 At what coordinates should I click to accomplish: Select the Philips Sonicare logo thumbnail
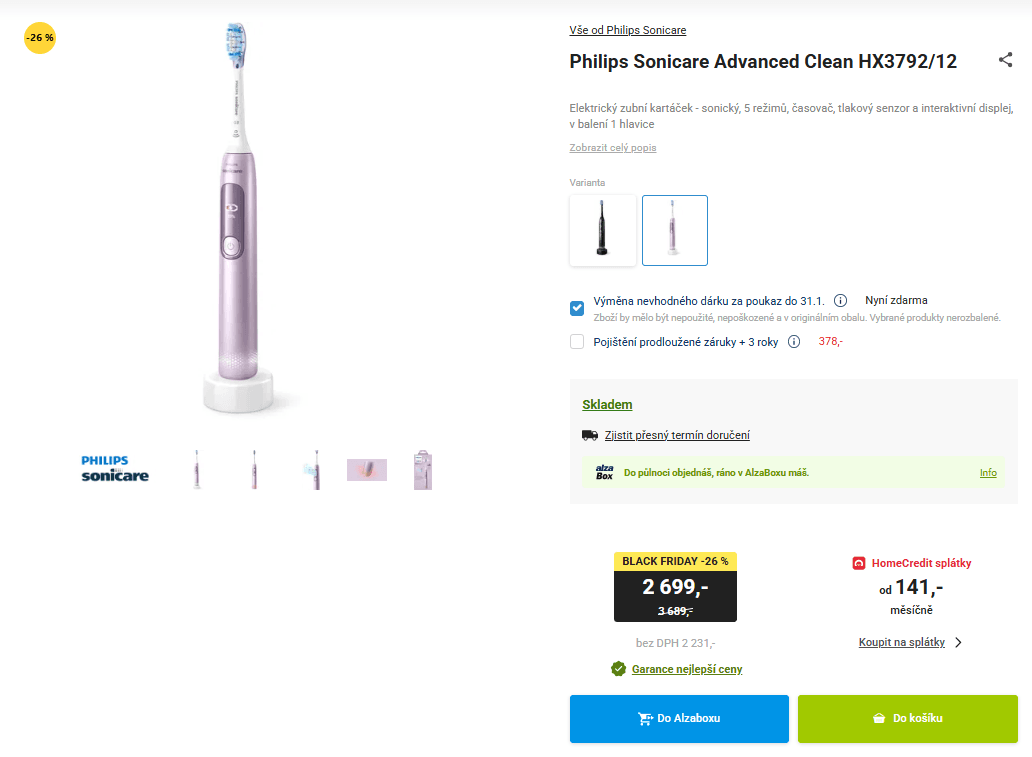114,469
